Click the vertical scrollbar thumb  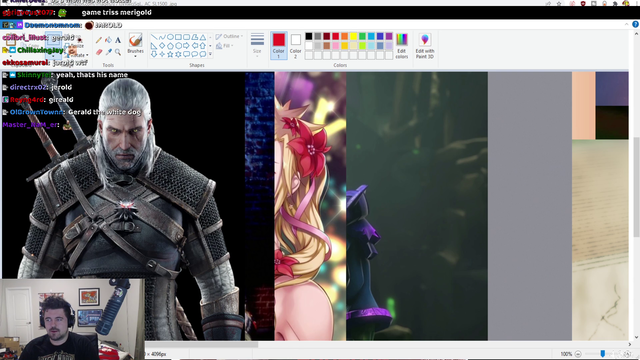tap(636, 187)
